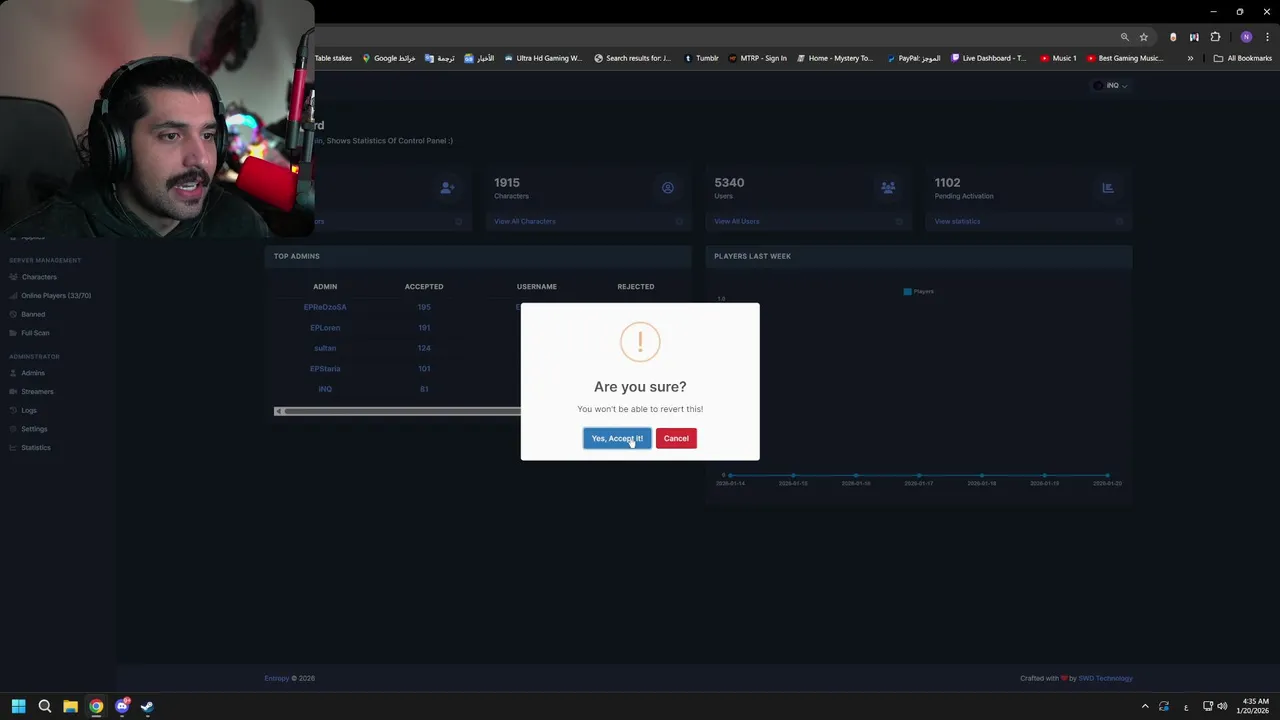Open the taskbar clock and date
Screen dimensions: 1280x720
(1254, 706)
